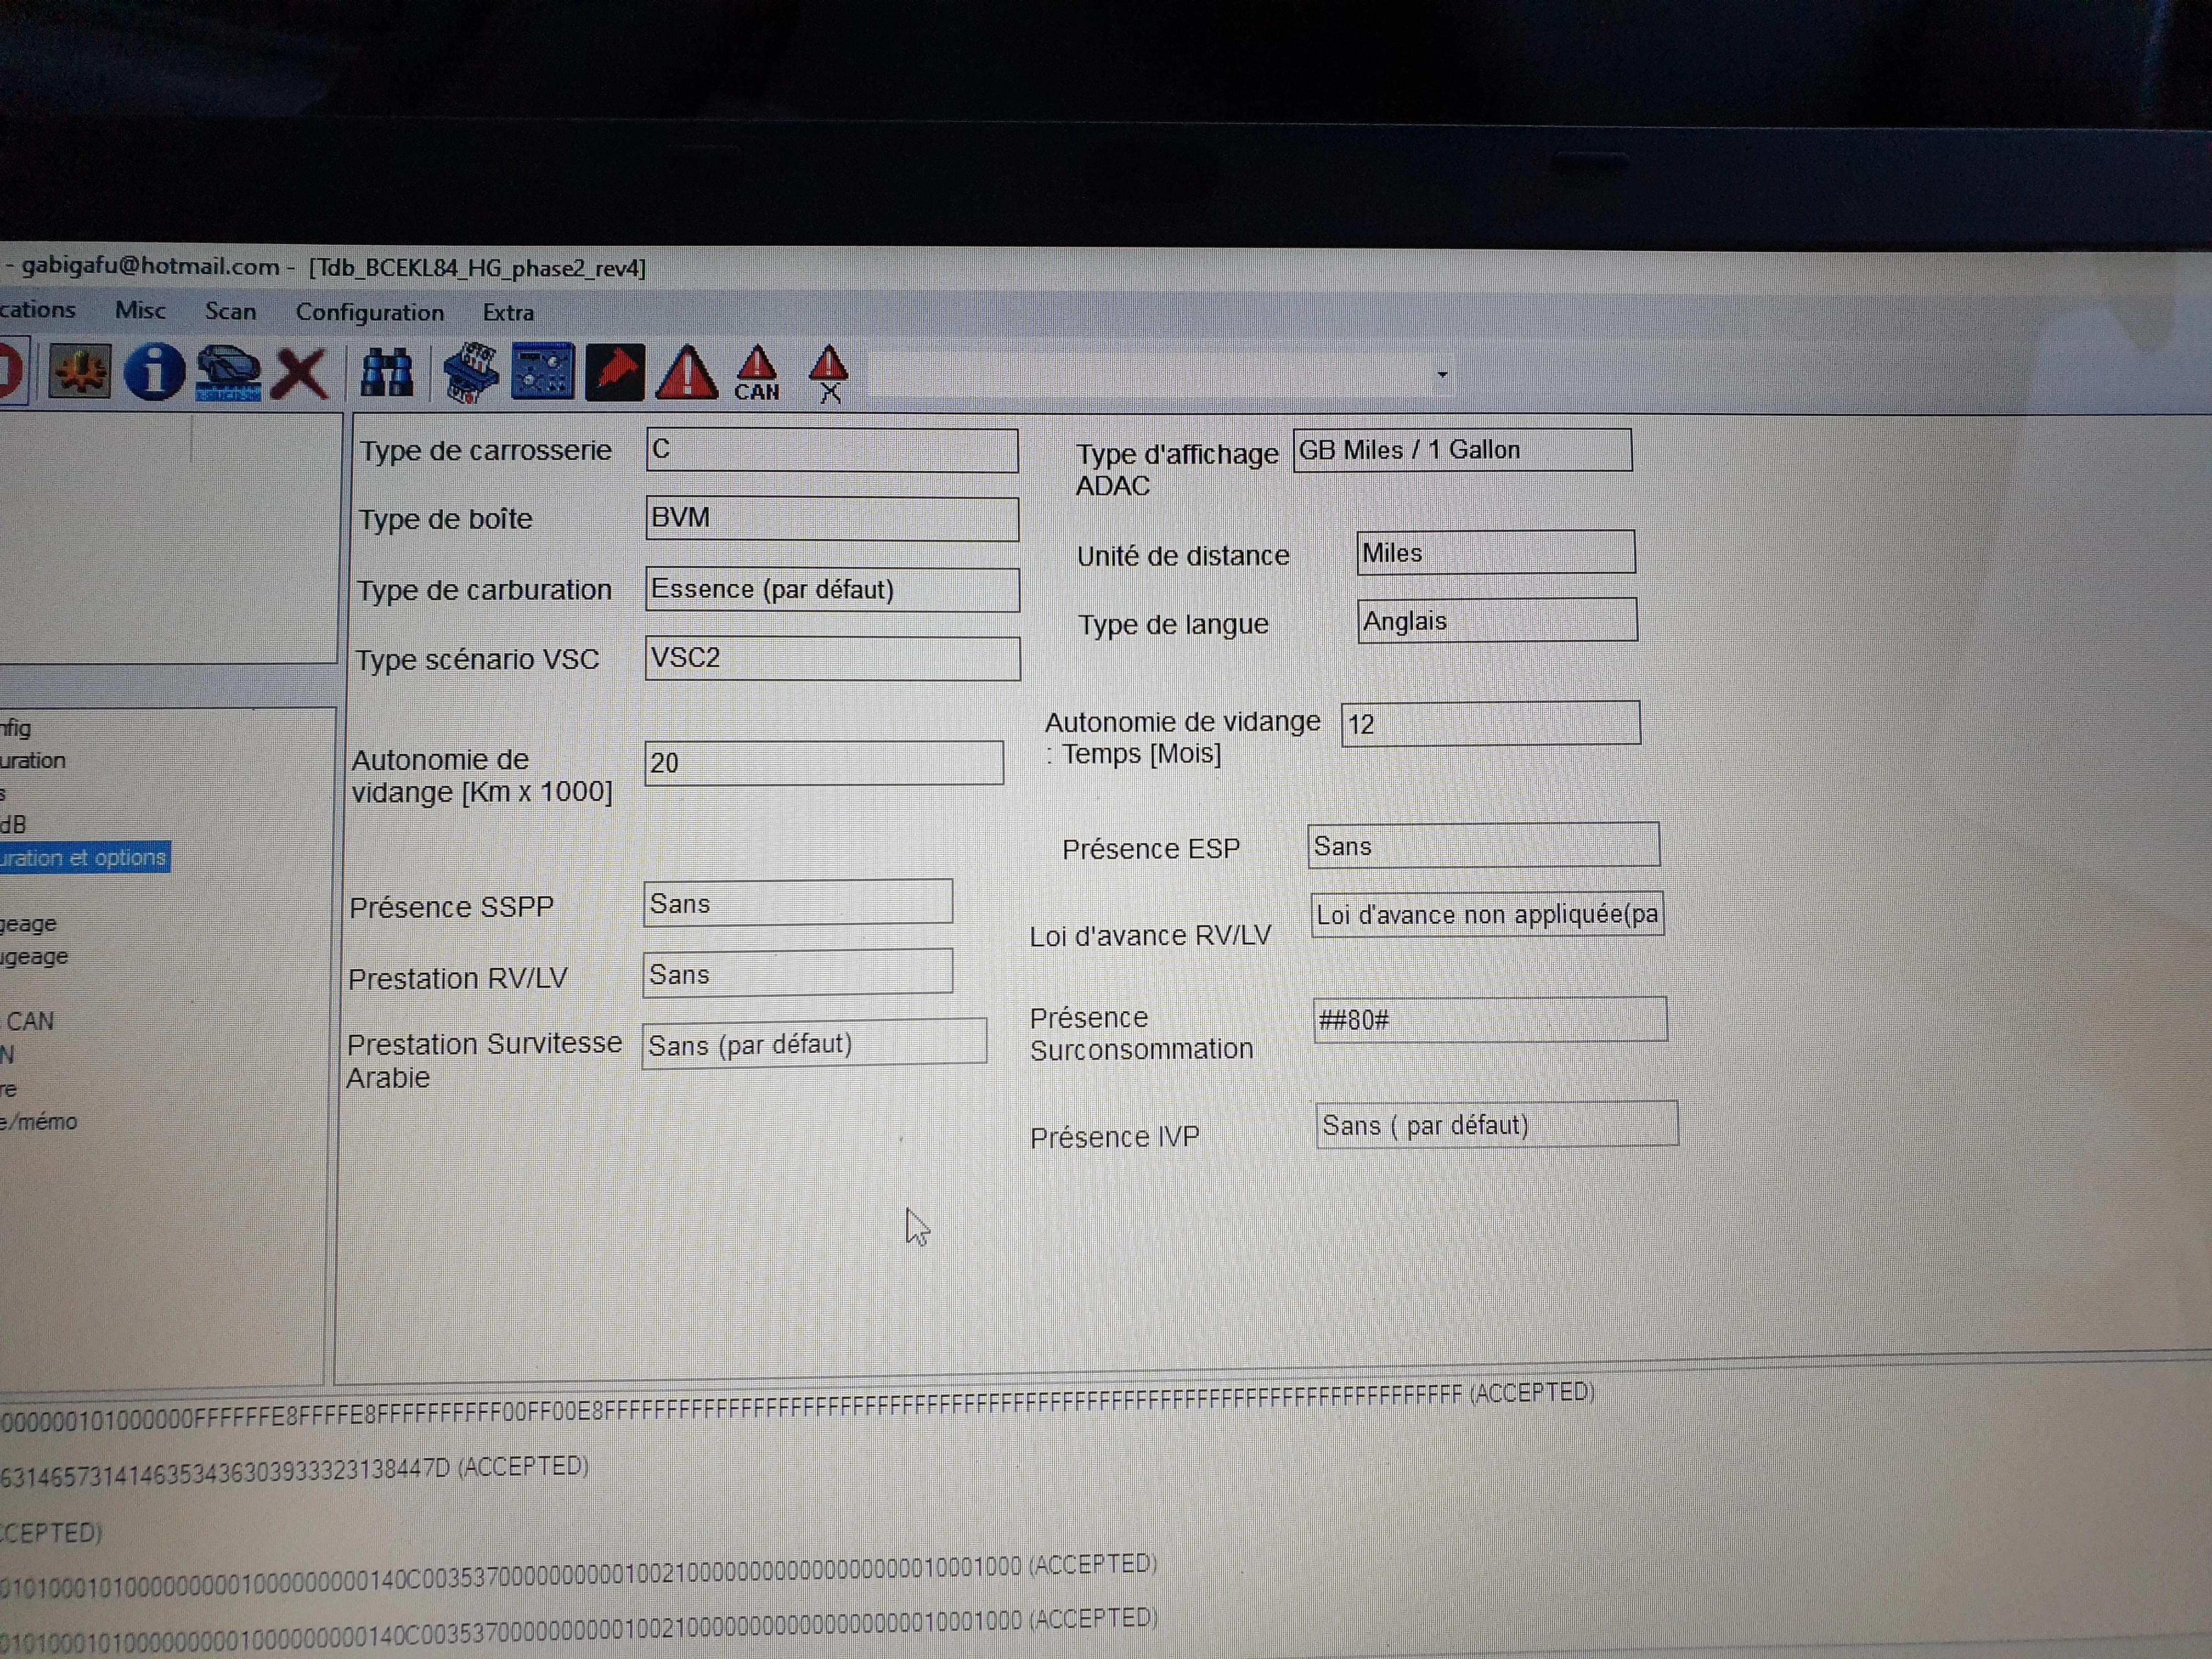Open the Extra menu
Viewport: 2212px width, 1659px height.
pyautogui.click(x=508, y=313)
